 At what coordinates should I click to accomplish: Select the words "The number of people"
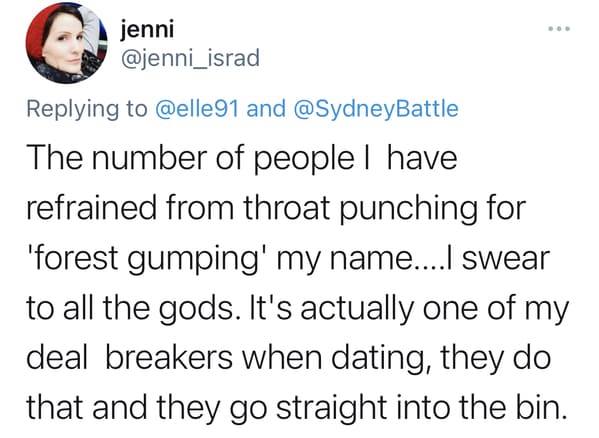pyautogui.click(x=190, y=159)
